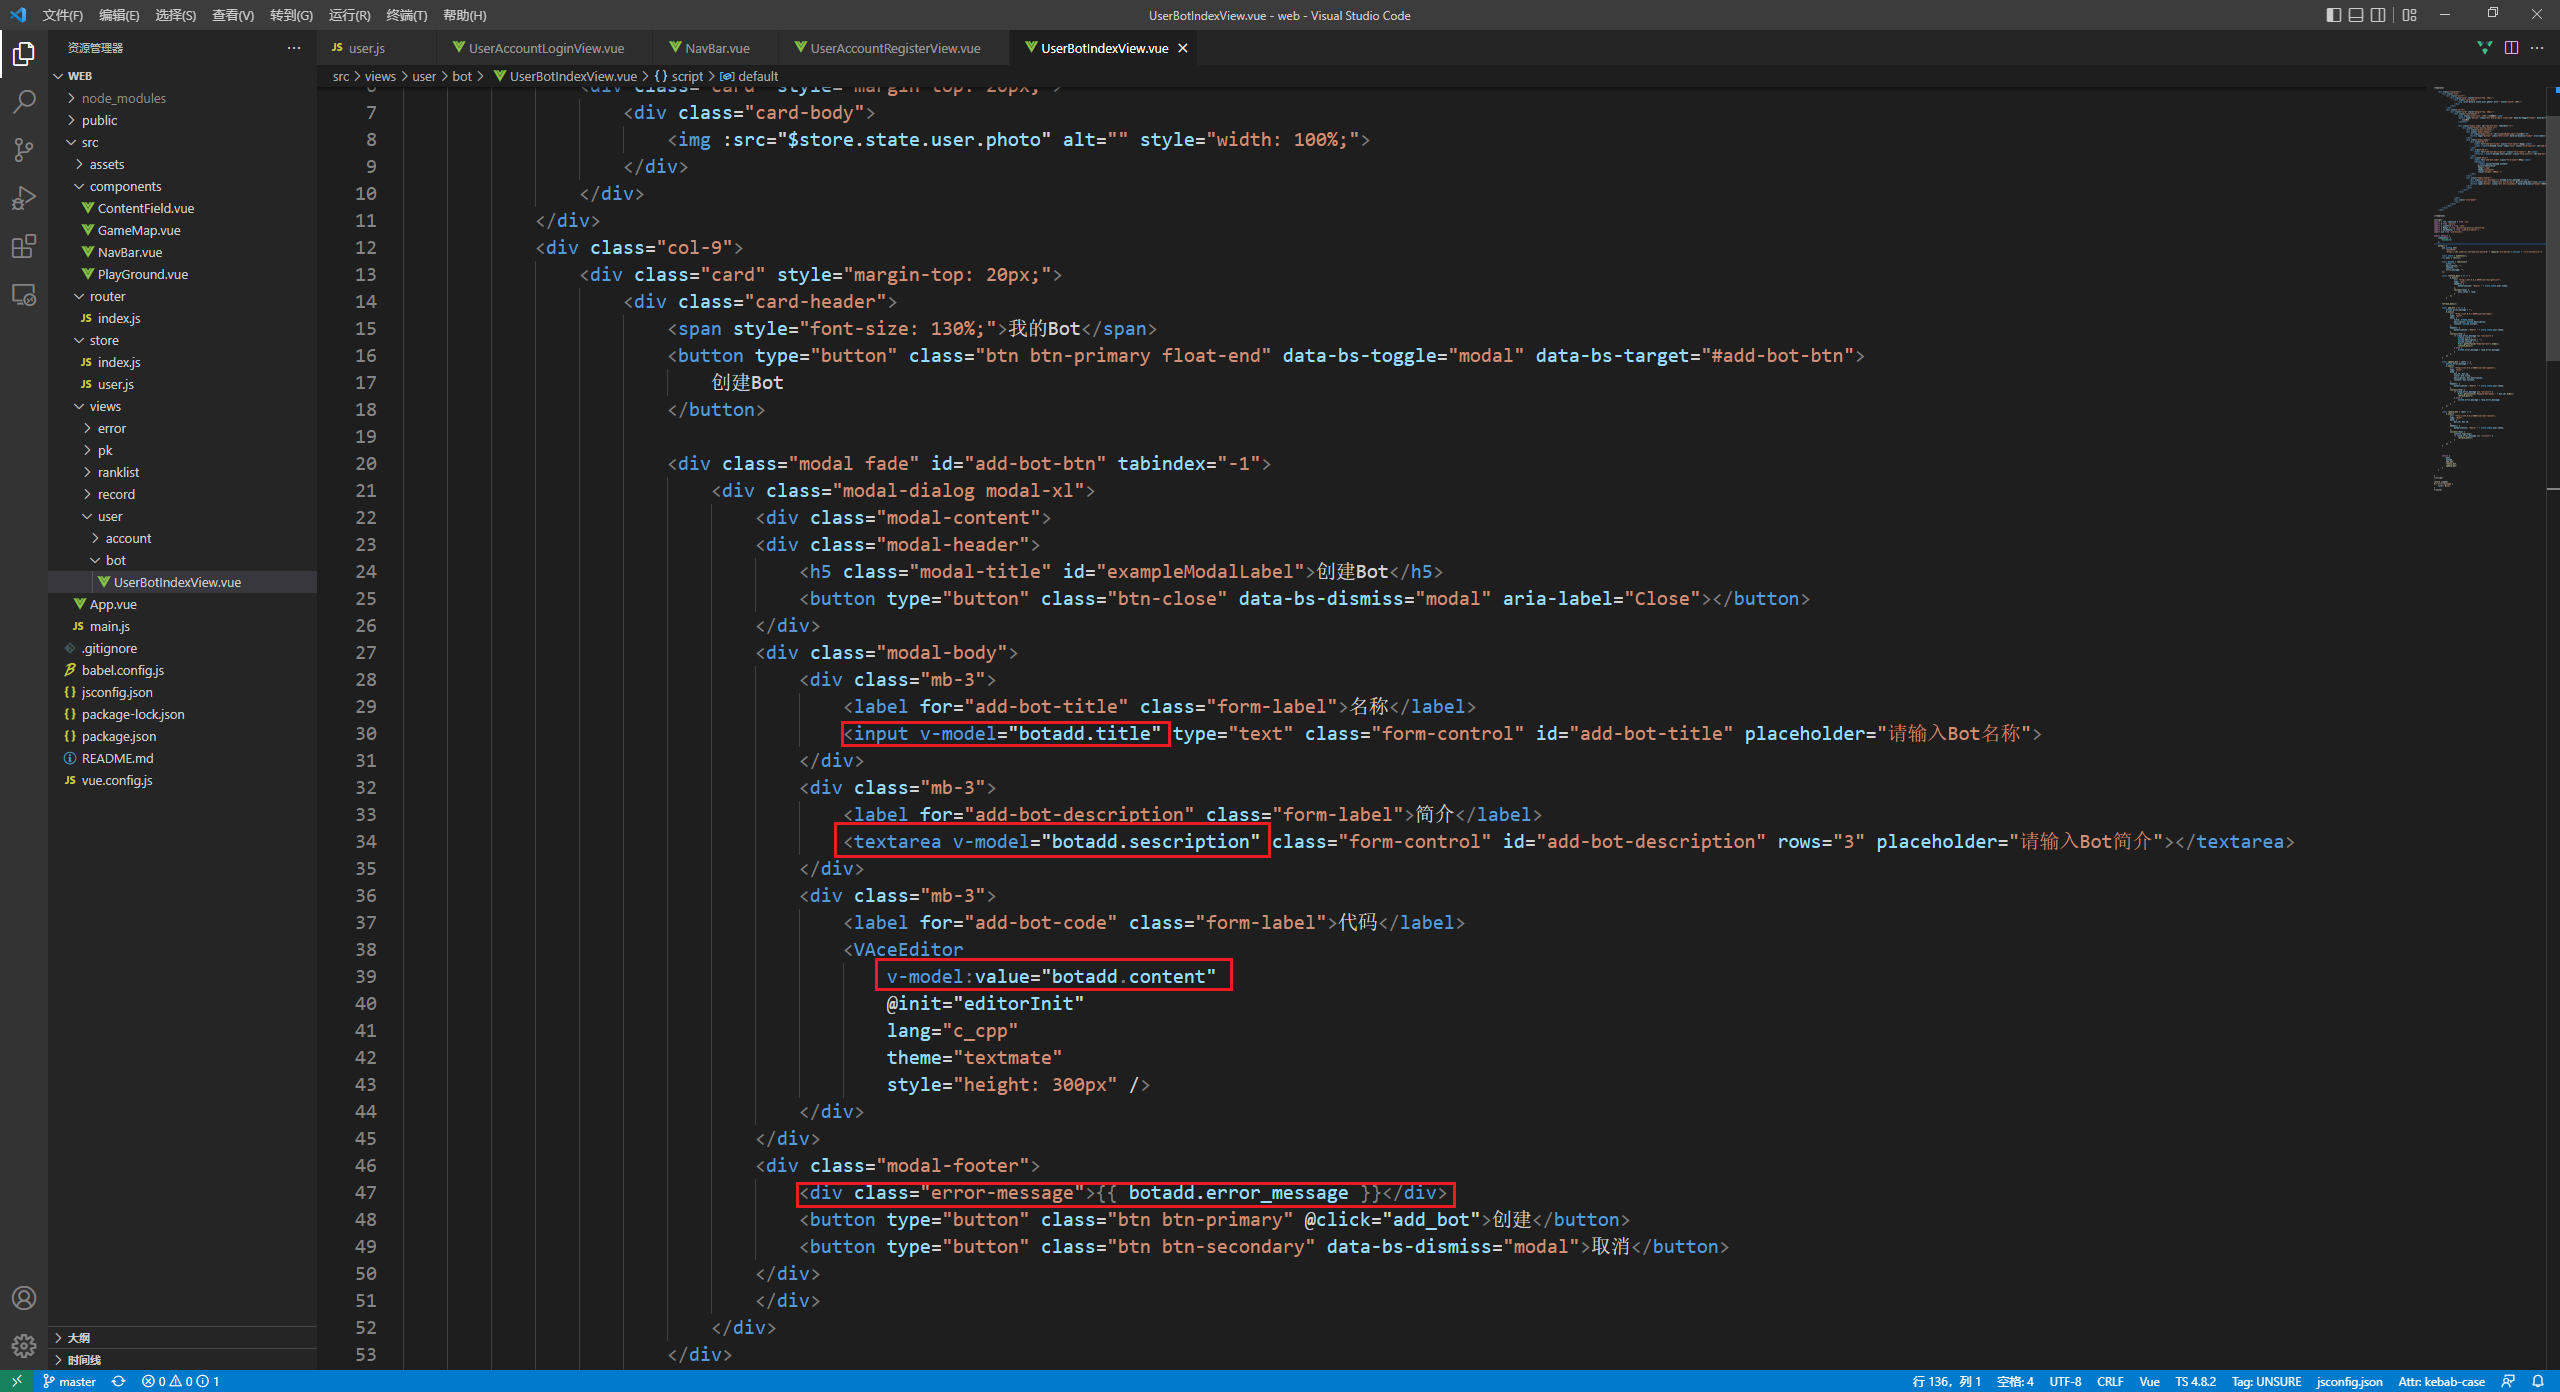Viewport: 2560px width, 1392px height.
Task: Expand the ranklist folder
Action: pyautogui.click(x=183, y=472)
